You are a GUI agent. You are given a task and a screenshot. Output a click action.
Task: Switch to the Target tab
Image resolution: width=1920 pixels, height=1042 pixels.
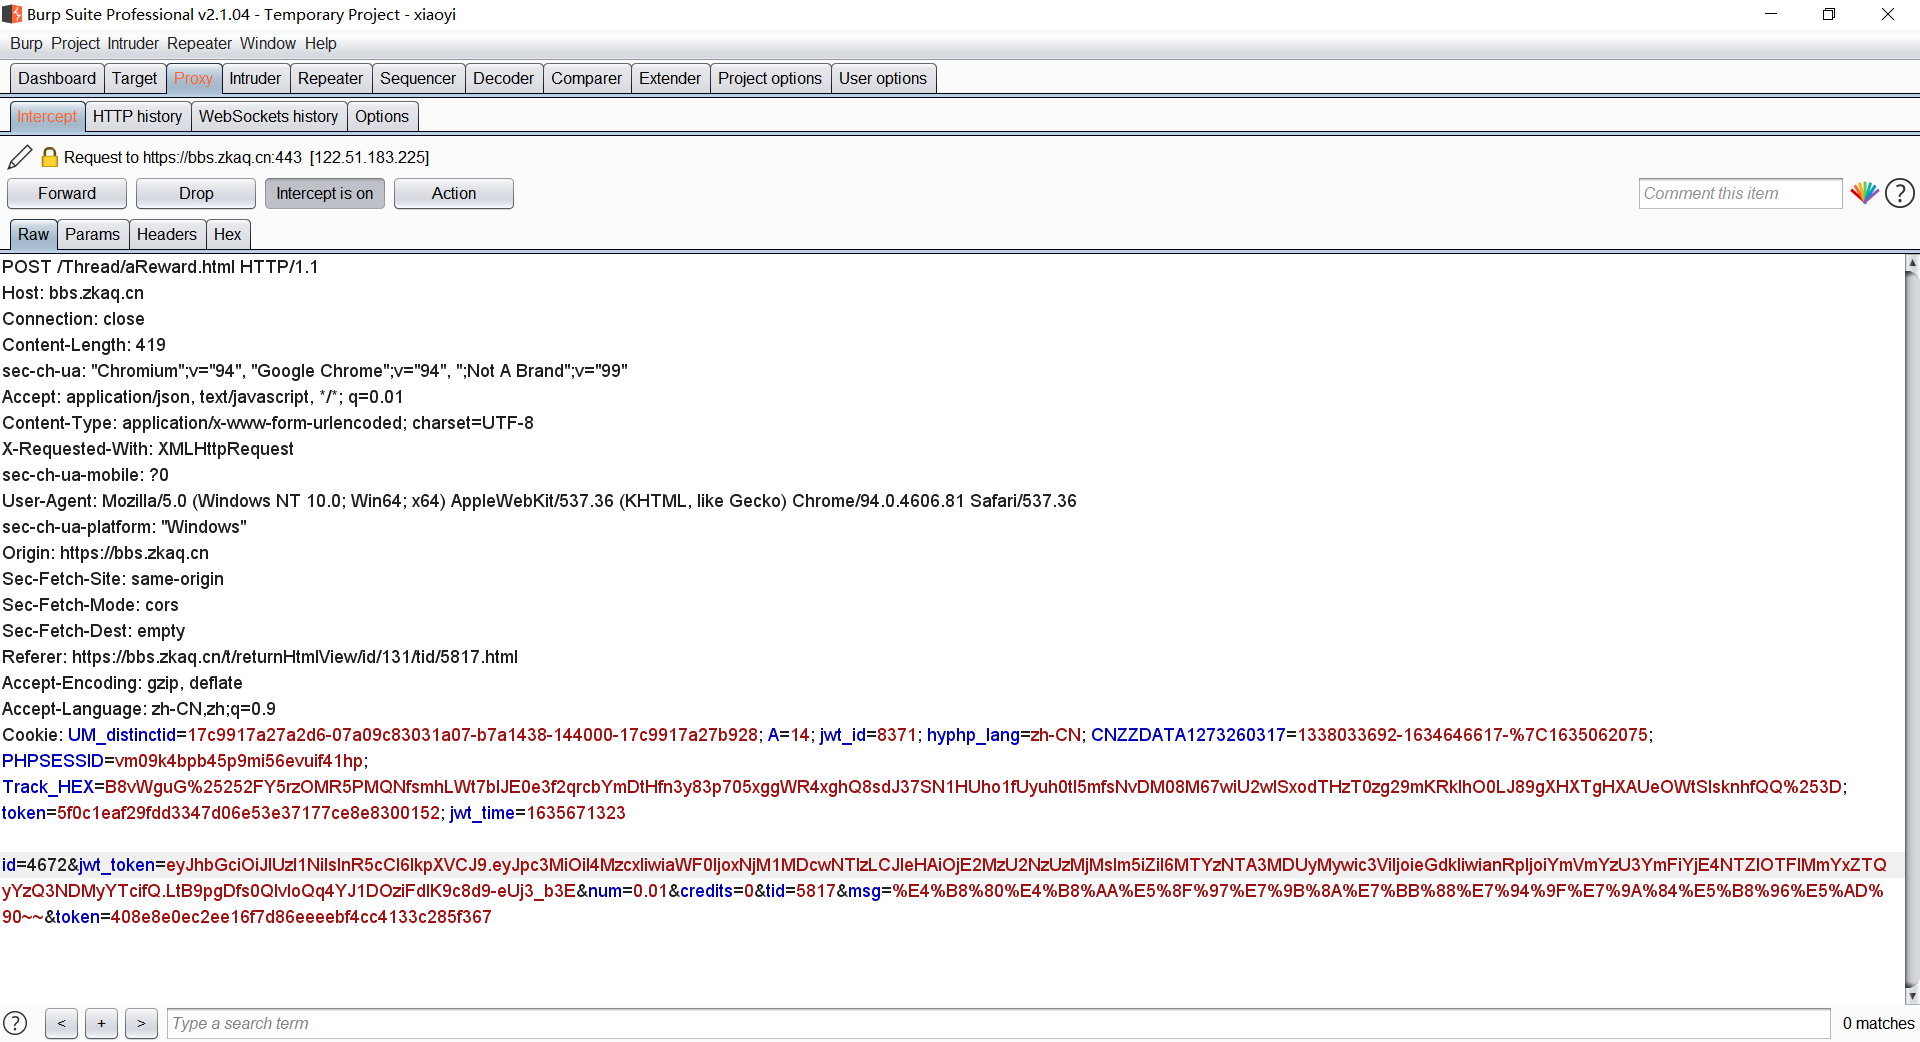point(135,78)
